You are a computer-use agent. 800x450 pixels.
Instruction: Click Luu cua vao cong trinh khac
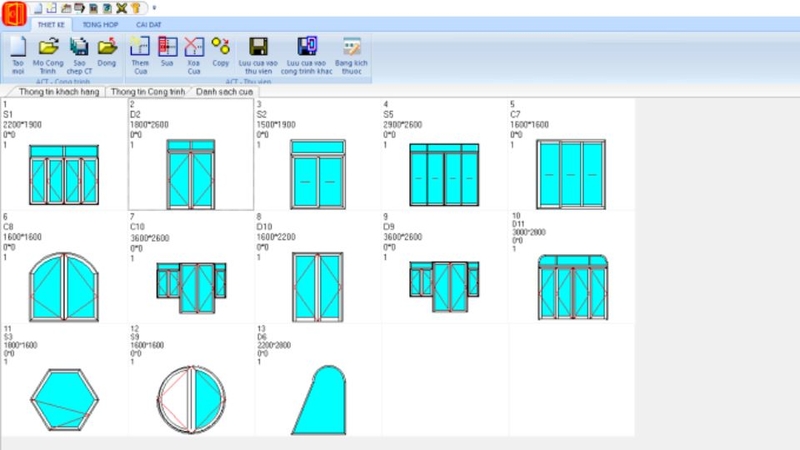pyautogui.click(x=307, y=46)
